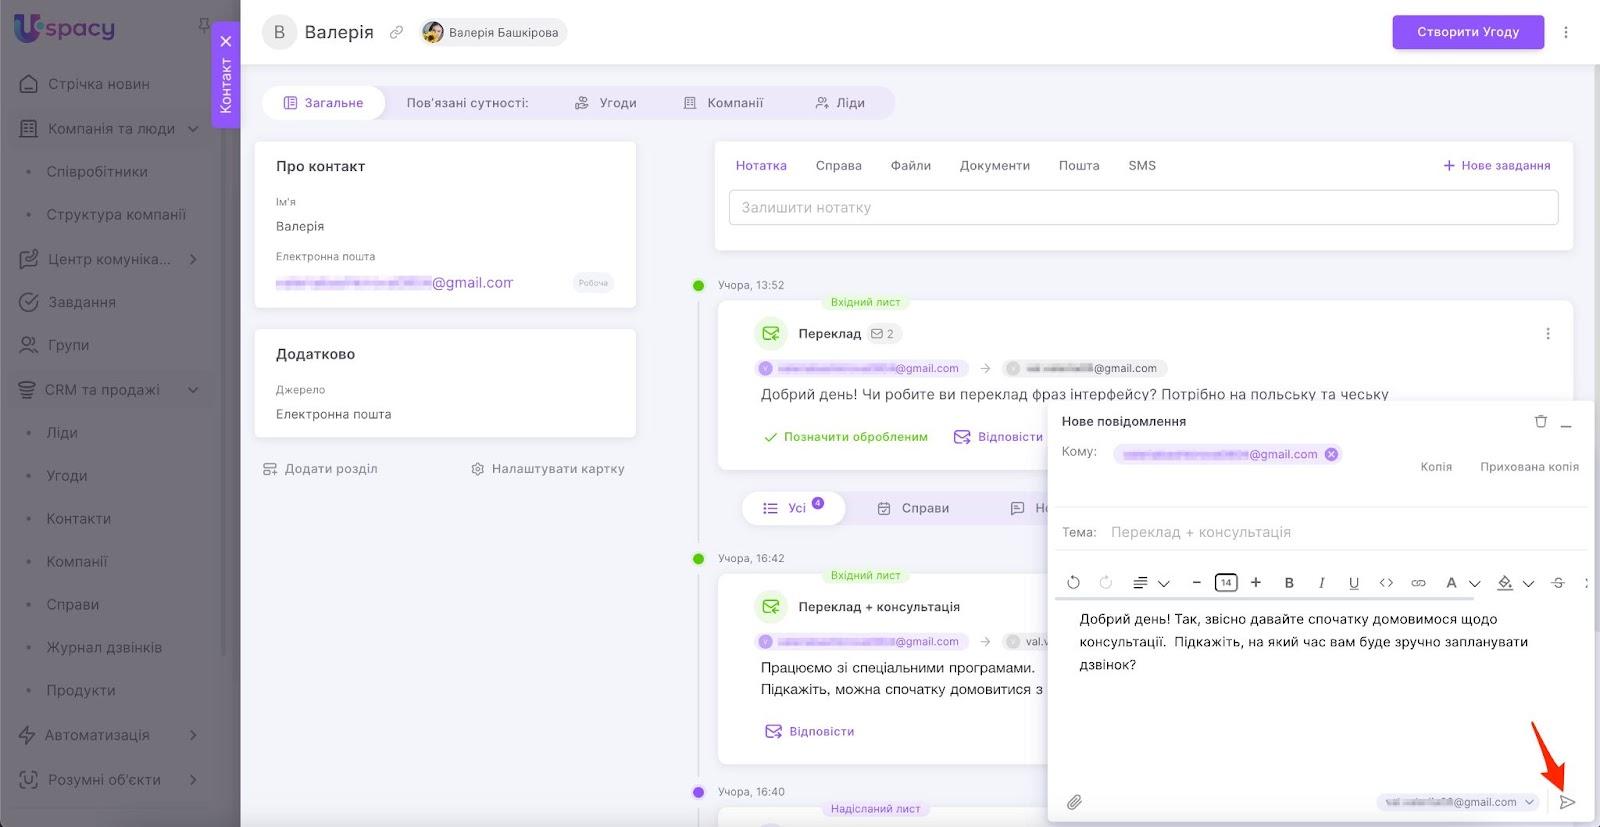1600x827 pixels.
Task: Click the Uspacy logo
Action: pos(64,28)
